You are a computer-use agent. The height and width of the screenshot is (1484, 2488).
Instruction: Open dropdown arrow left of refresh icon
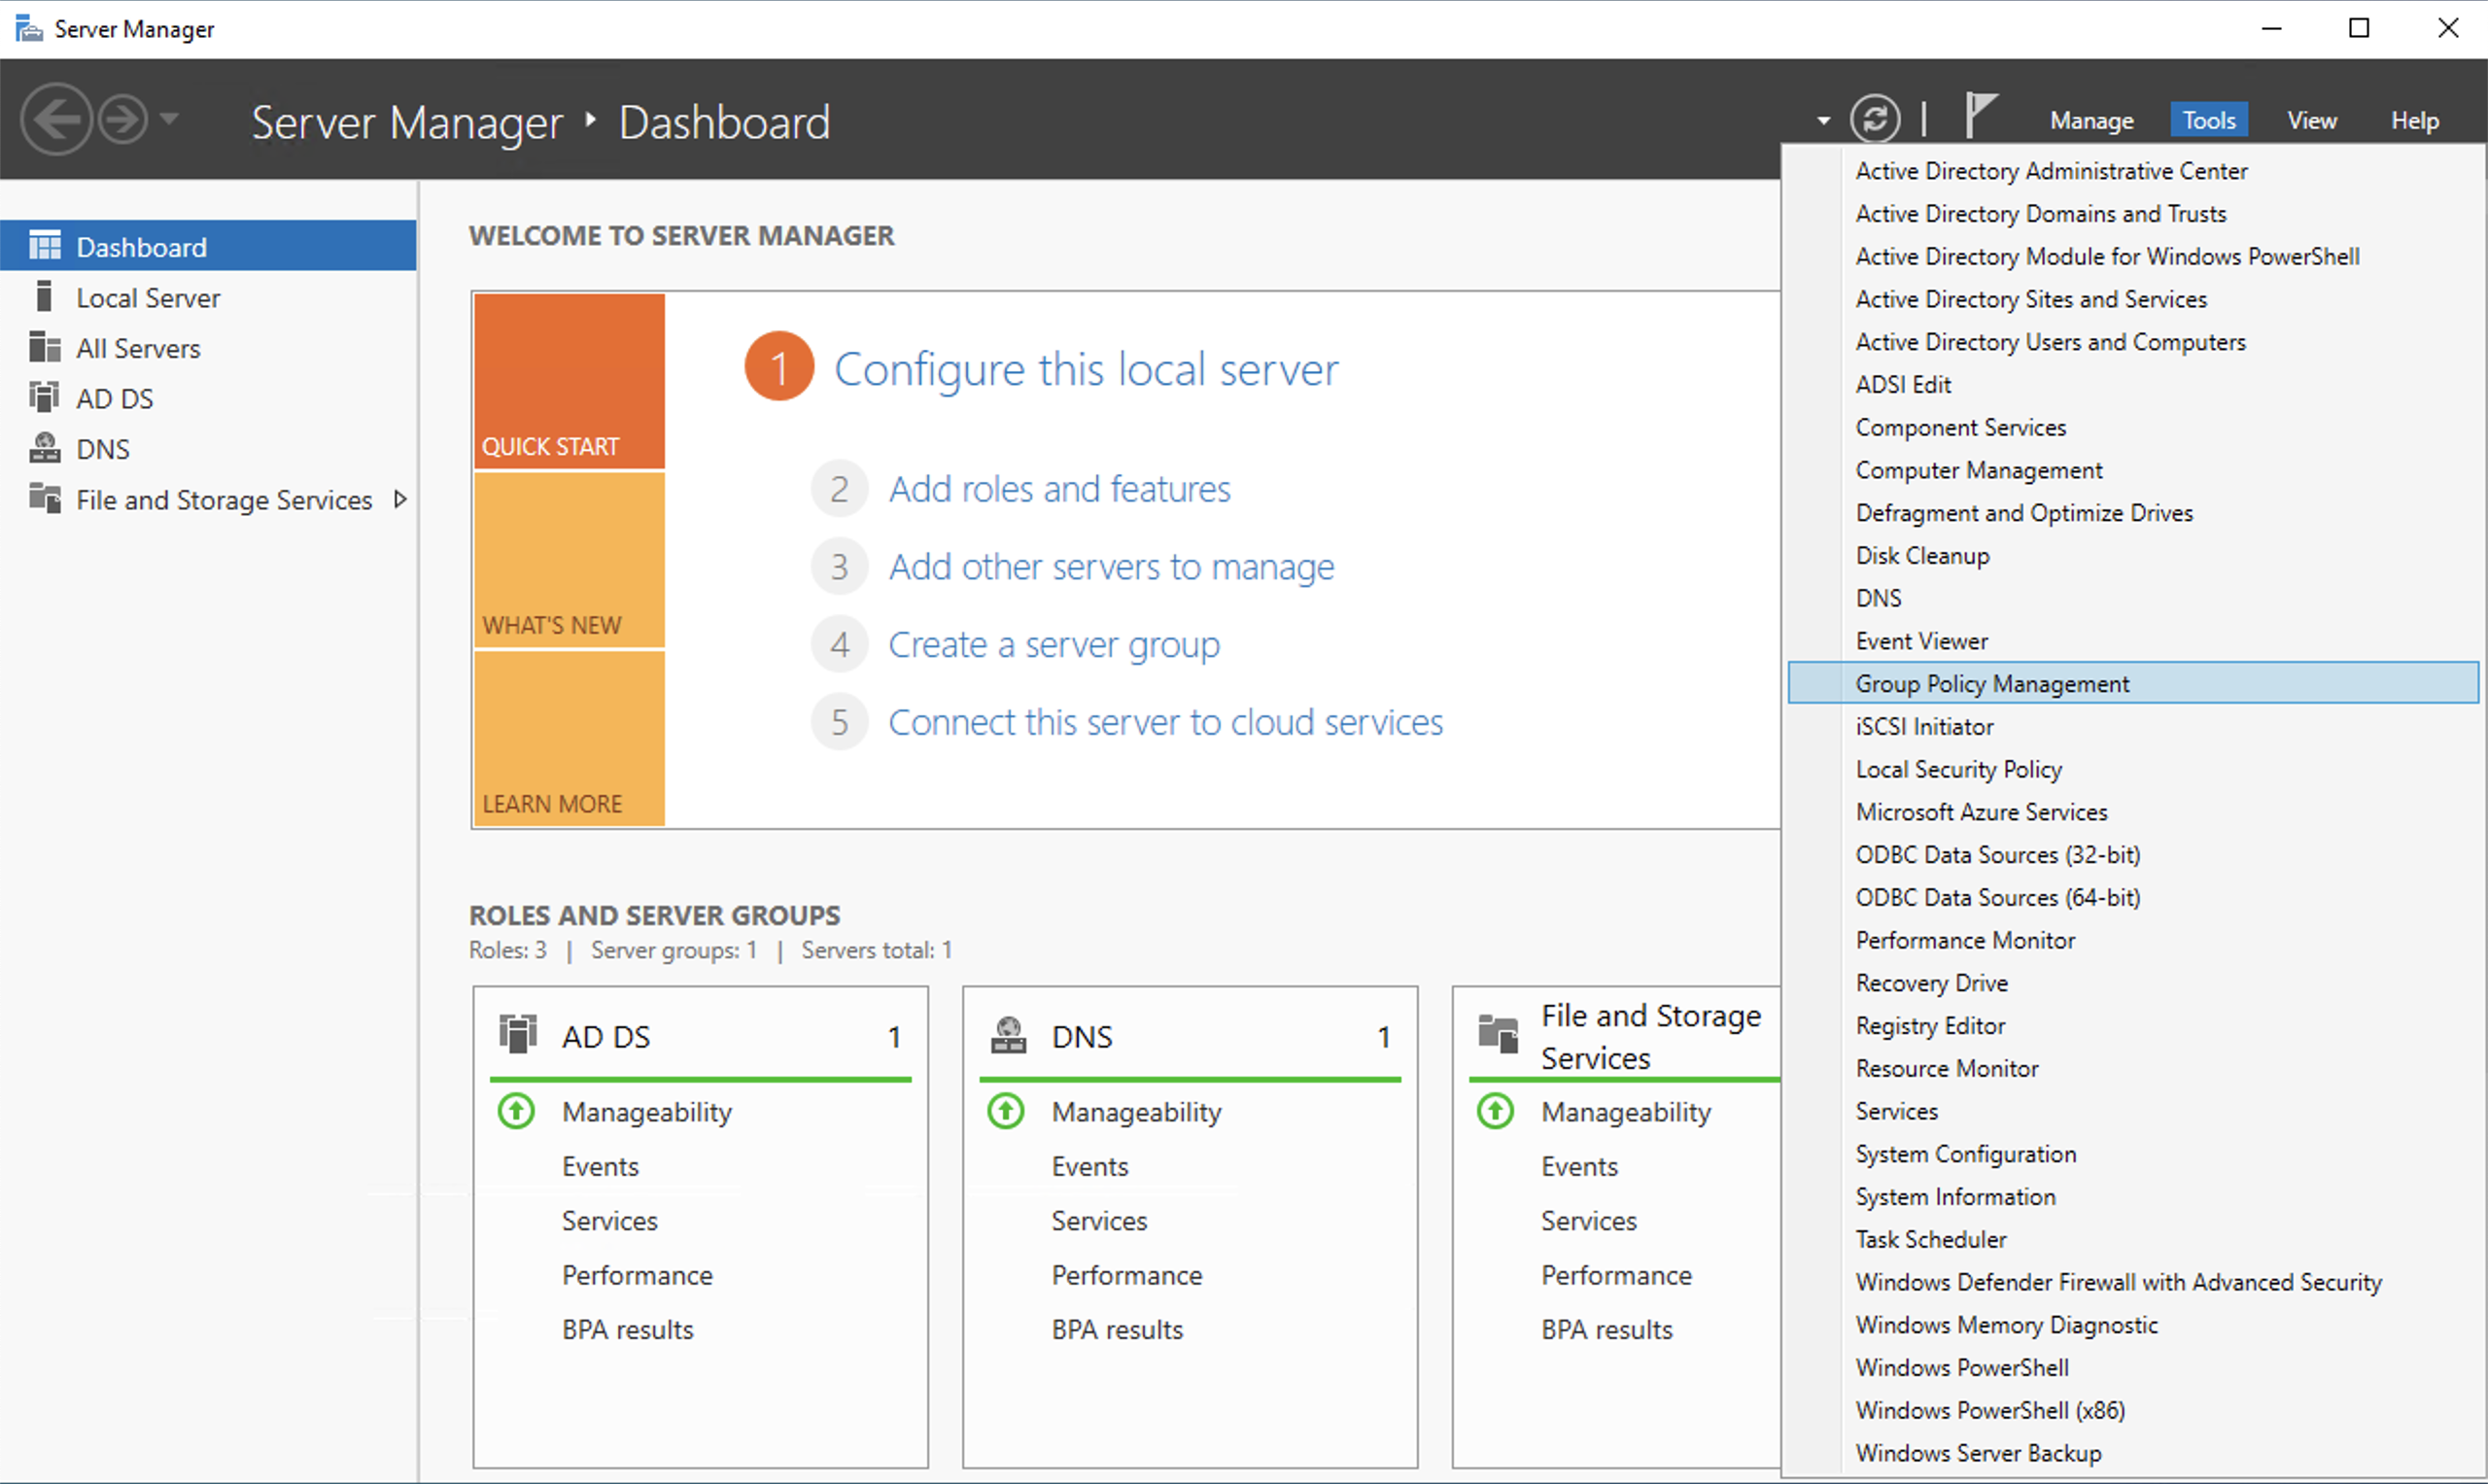[1823, 121]
